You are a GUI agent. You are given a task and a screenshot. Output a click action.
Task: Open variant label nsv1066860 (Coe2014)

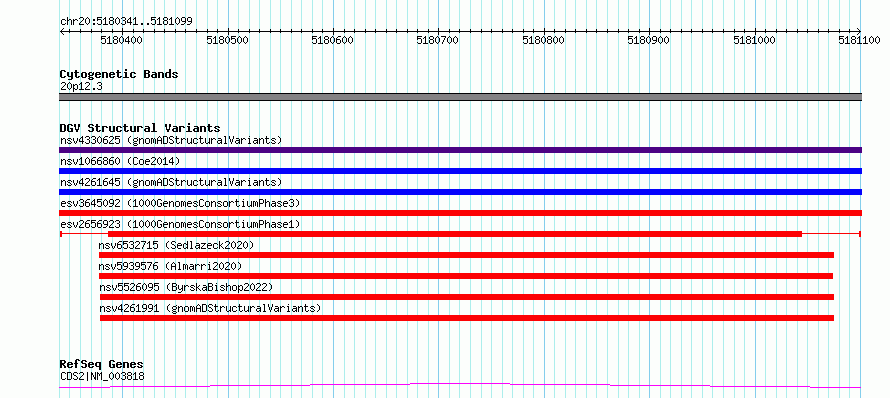pos(120,161)
